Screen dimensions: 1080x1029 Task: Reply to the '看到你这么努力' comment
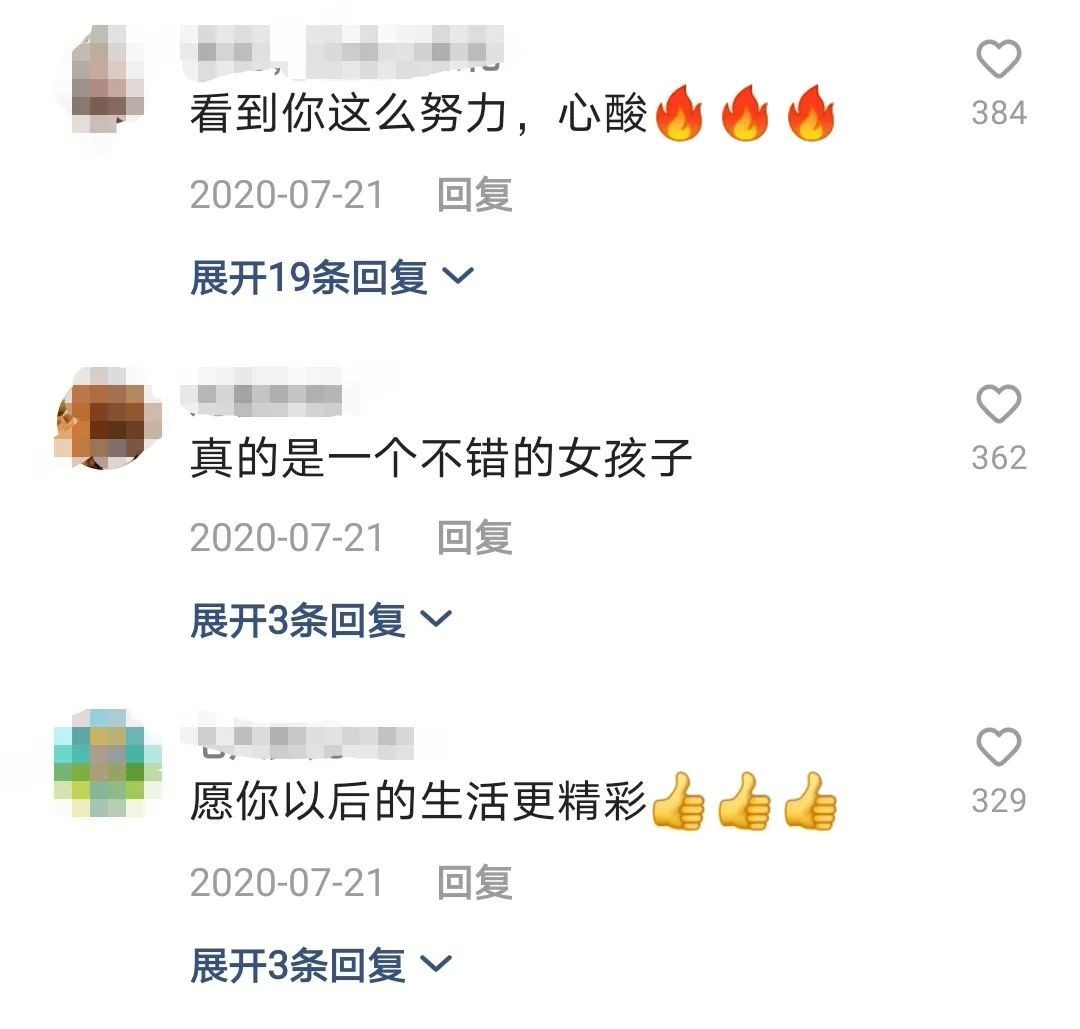pos(475,195)
